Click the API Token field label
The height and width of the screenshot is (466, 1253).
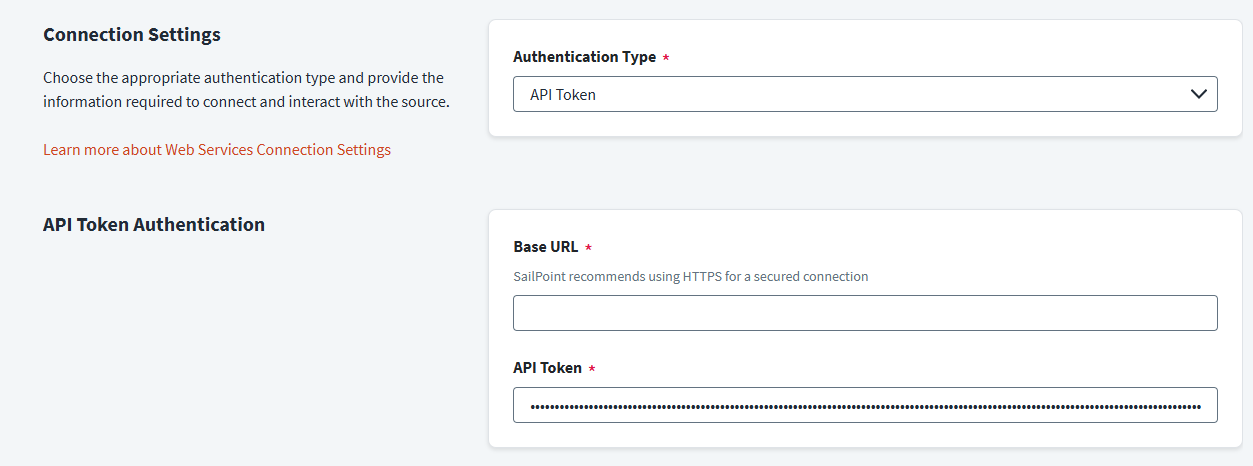point(547,368)
